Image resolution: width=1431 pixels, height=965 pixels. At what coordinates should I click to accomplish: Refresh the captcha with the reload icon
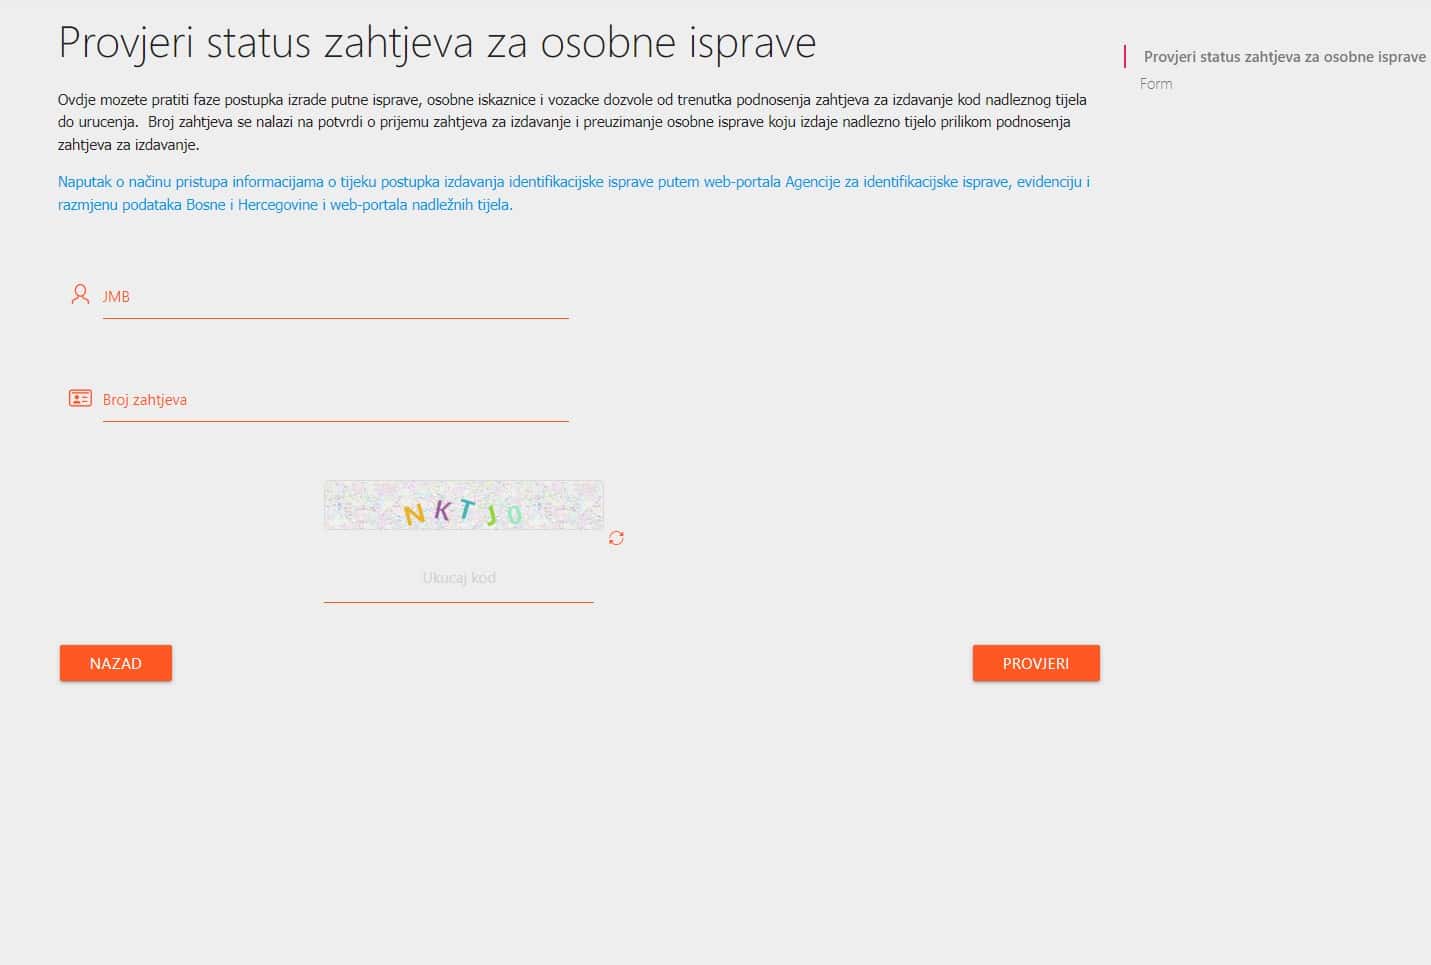coord(616,538)
